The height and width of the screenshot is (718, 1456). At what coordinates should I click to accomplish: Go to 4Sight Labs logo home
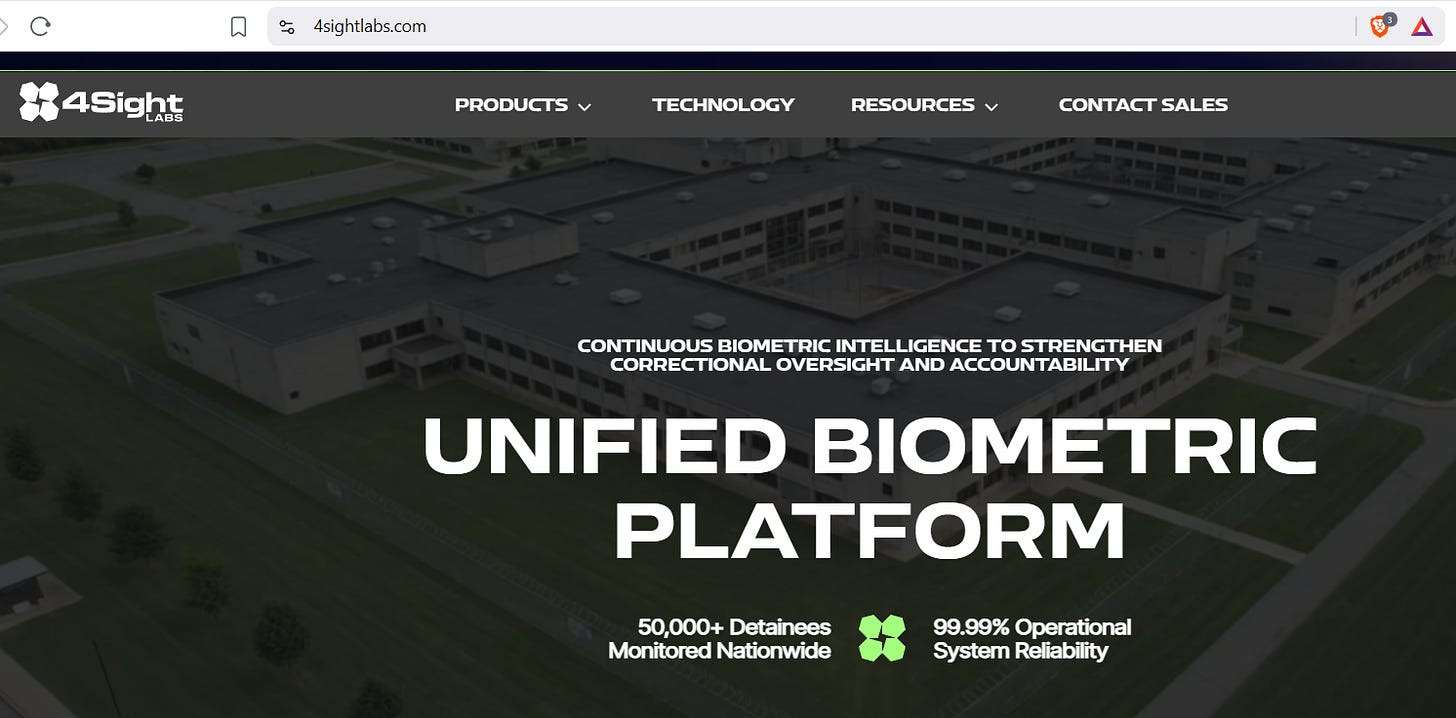pyautogui.click(x=101, y=103)
